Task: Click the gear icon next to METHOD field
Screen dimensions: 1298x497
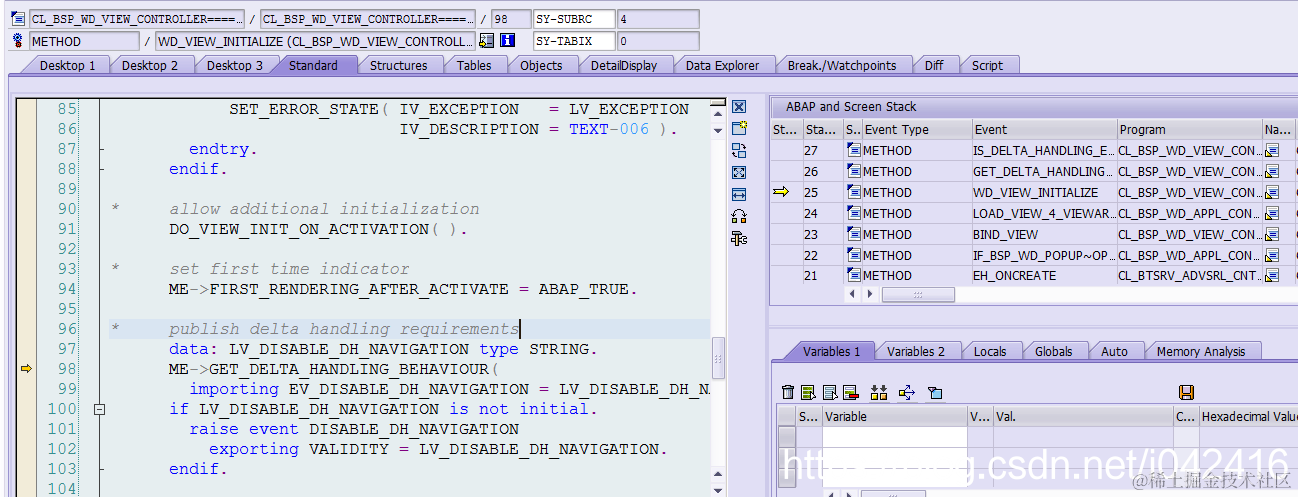Action: [x=18, y=41]
